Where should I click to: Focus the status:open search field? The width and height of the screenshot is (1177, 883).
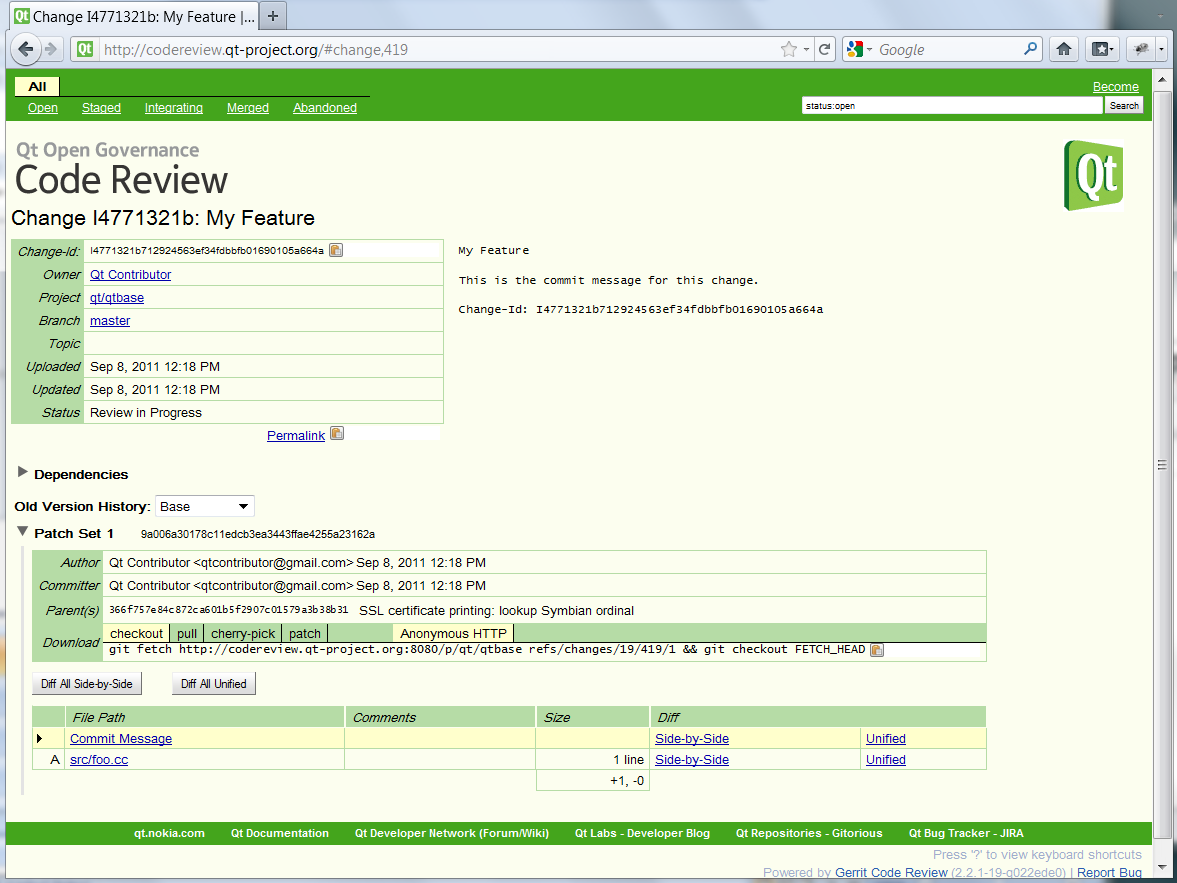tap(952, 105)
